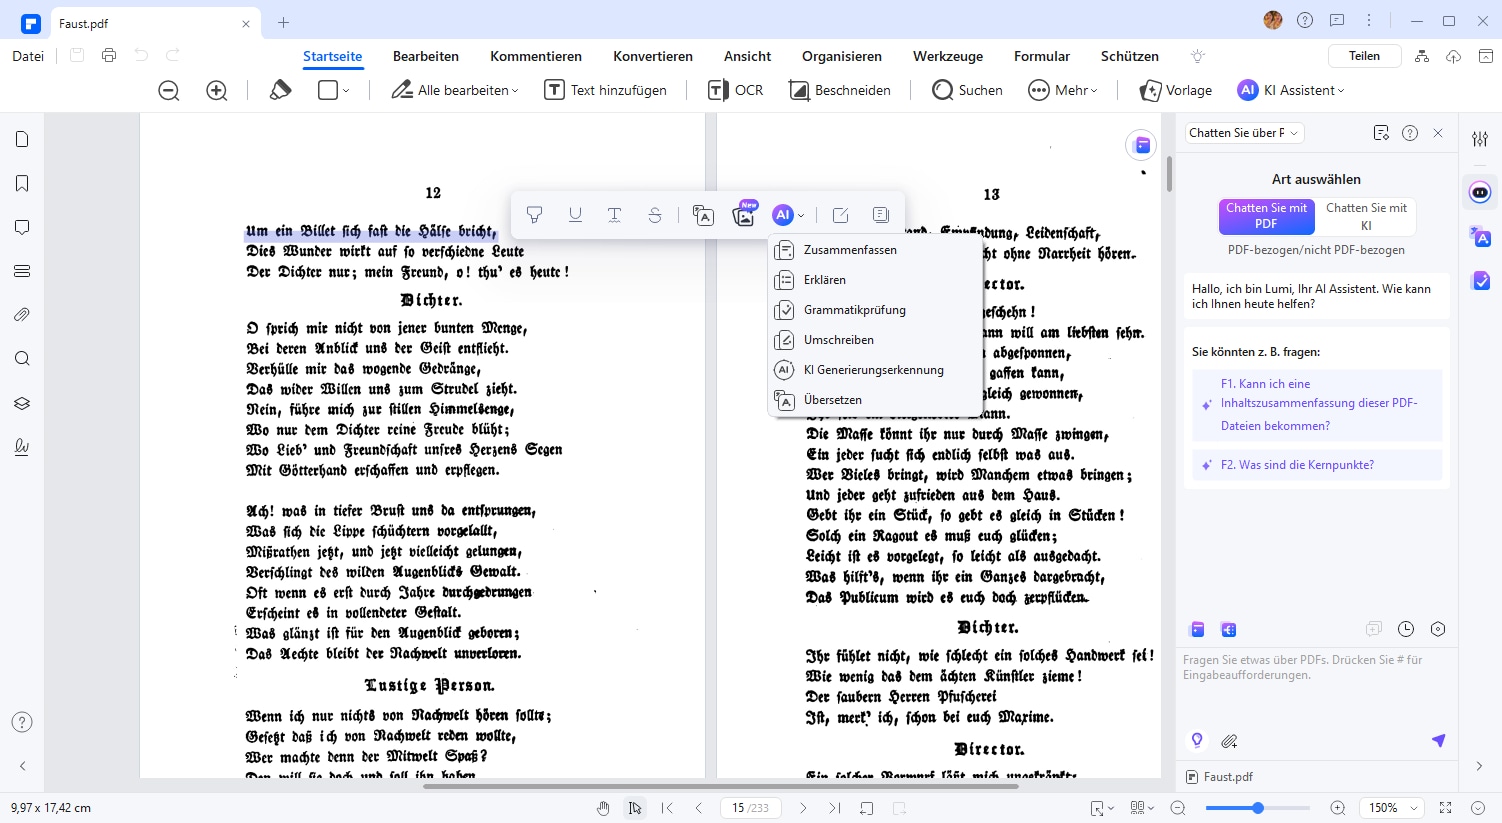Select Chatten Sie mit PDF mode
This screenshot has height=823, width=1502.
click(1266, 216)
